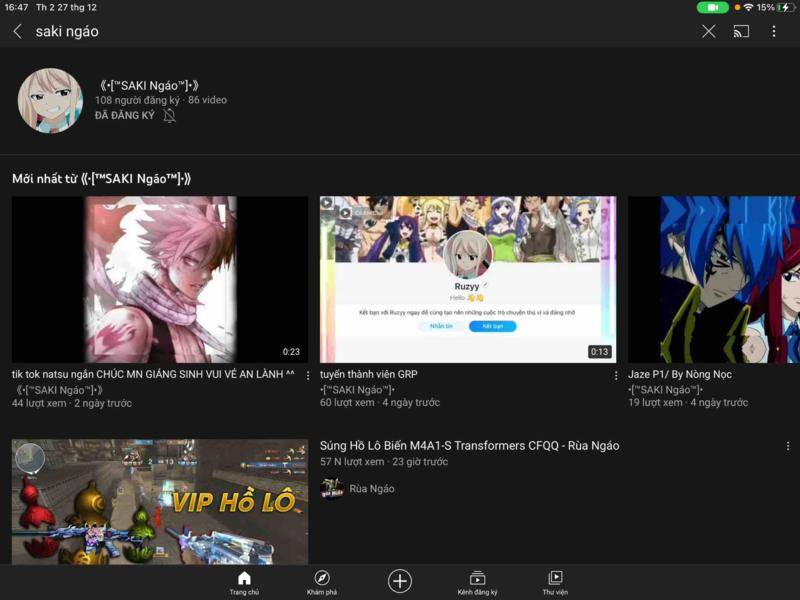The image size is (800, 600).
Task: Open the Jaze P1/ By Nòng Nọc title
Action: [680, 374]
